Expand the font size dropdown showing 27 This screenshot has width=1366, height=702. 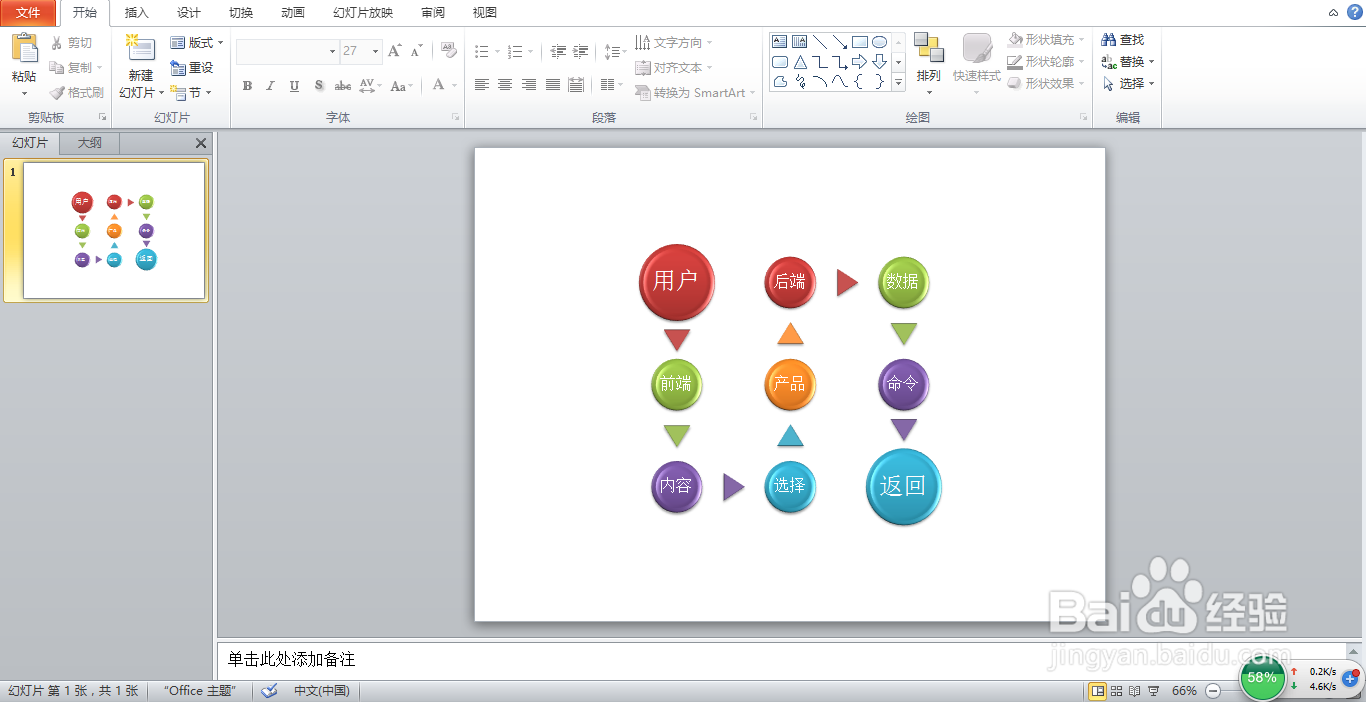coord(376,51)
